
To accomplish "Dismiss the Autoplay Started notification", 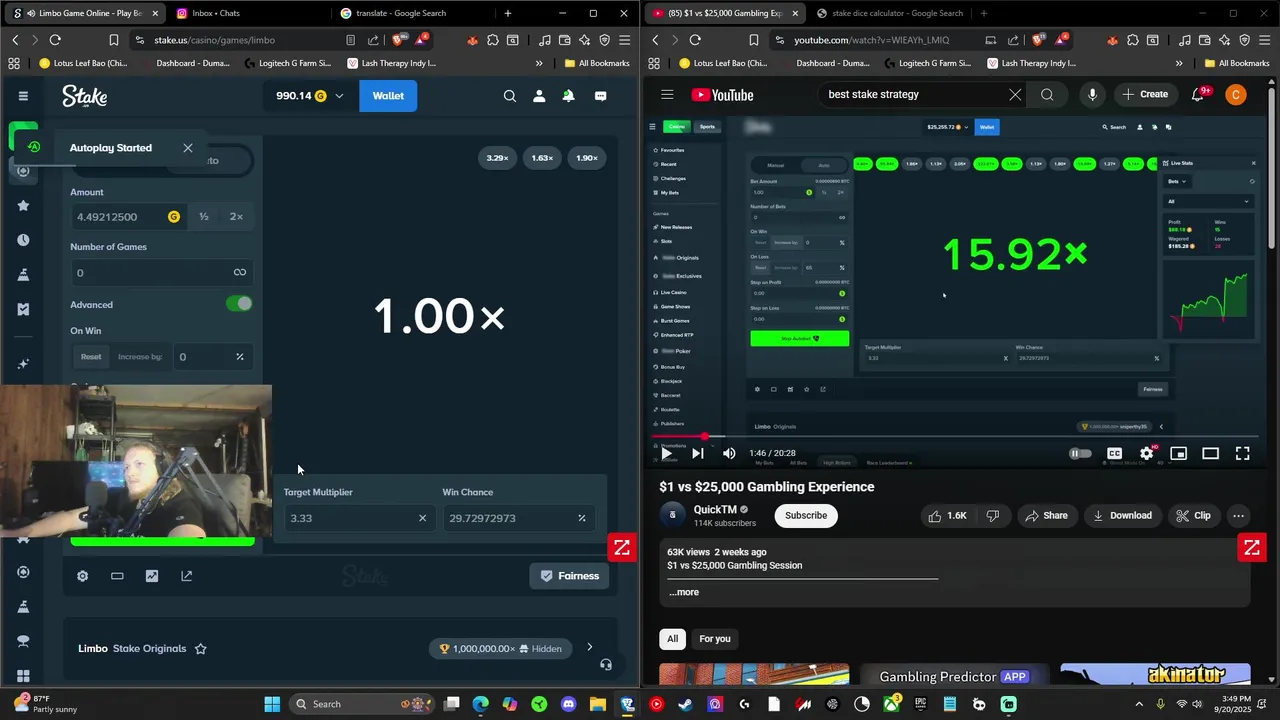I will tap(188, 148).
